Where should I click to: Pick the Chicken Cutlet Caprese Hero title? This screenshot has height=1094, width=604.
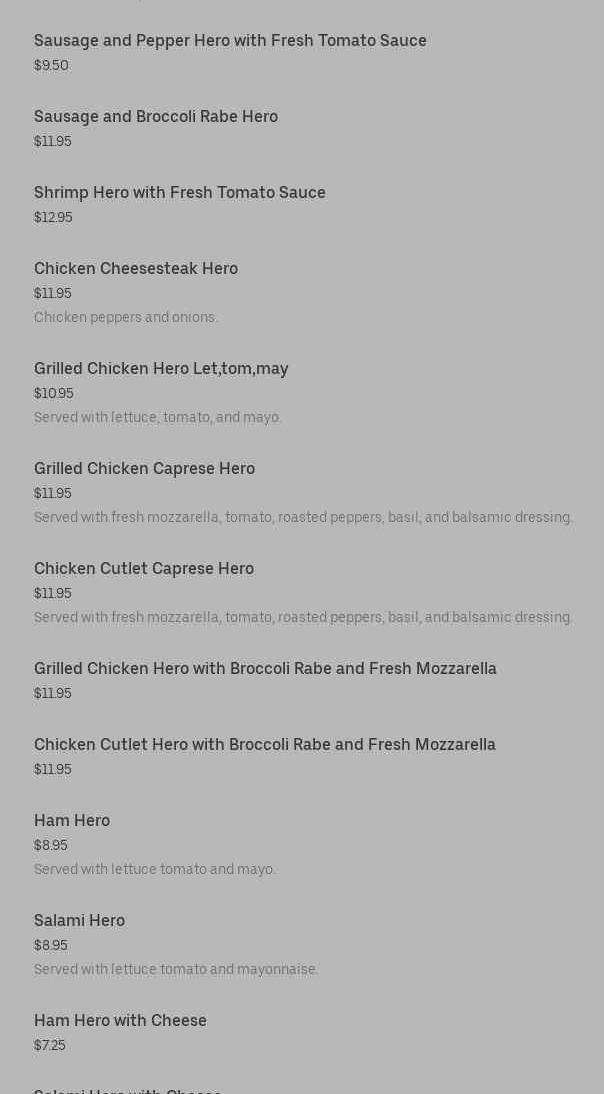point(144,569)
